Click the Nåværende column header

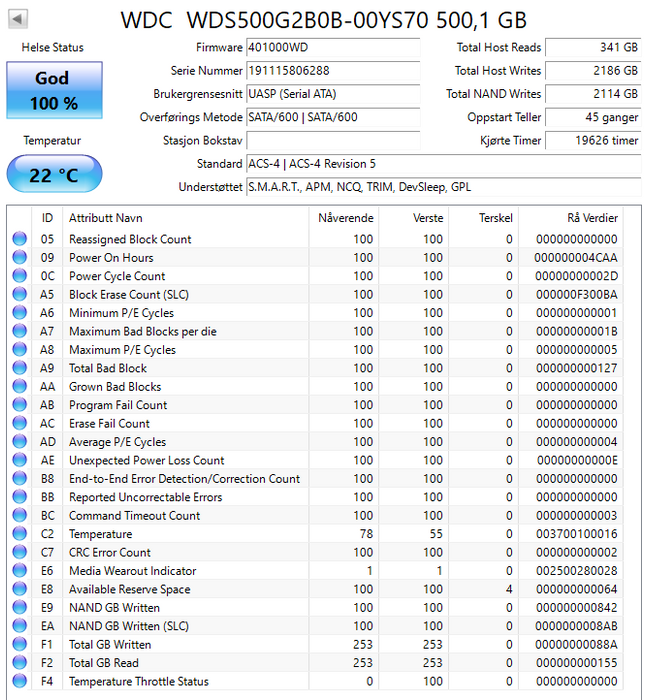(345, 218)
